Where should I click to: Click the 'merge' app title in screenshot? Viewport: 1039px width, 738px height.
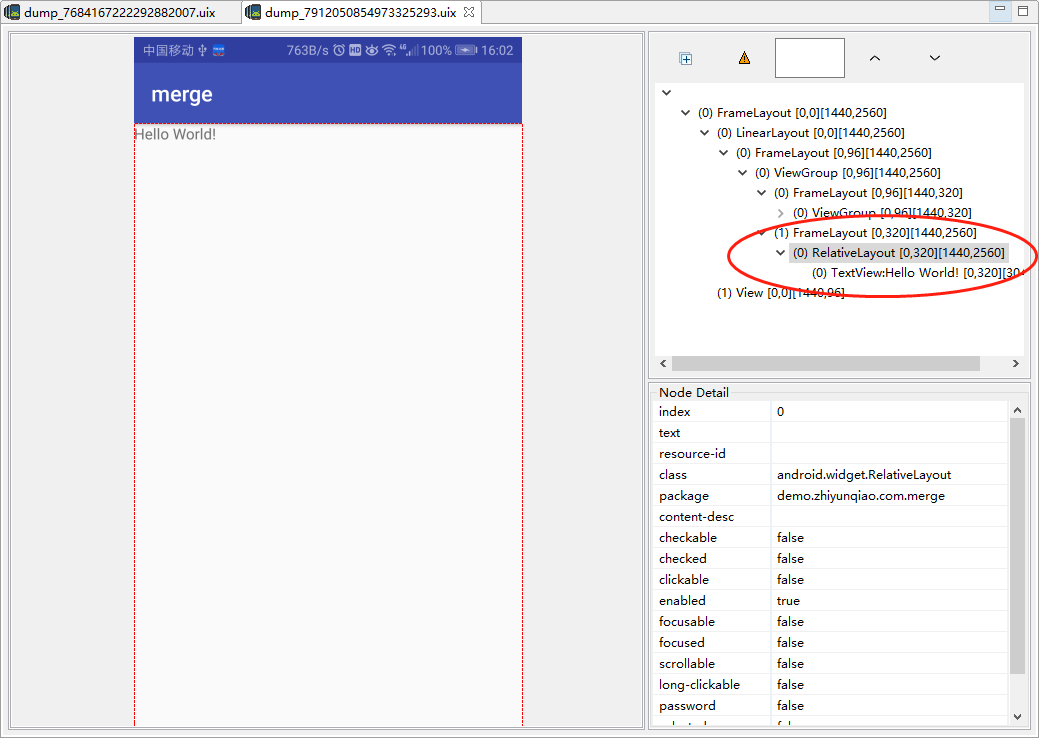[182, 95]
